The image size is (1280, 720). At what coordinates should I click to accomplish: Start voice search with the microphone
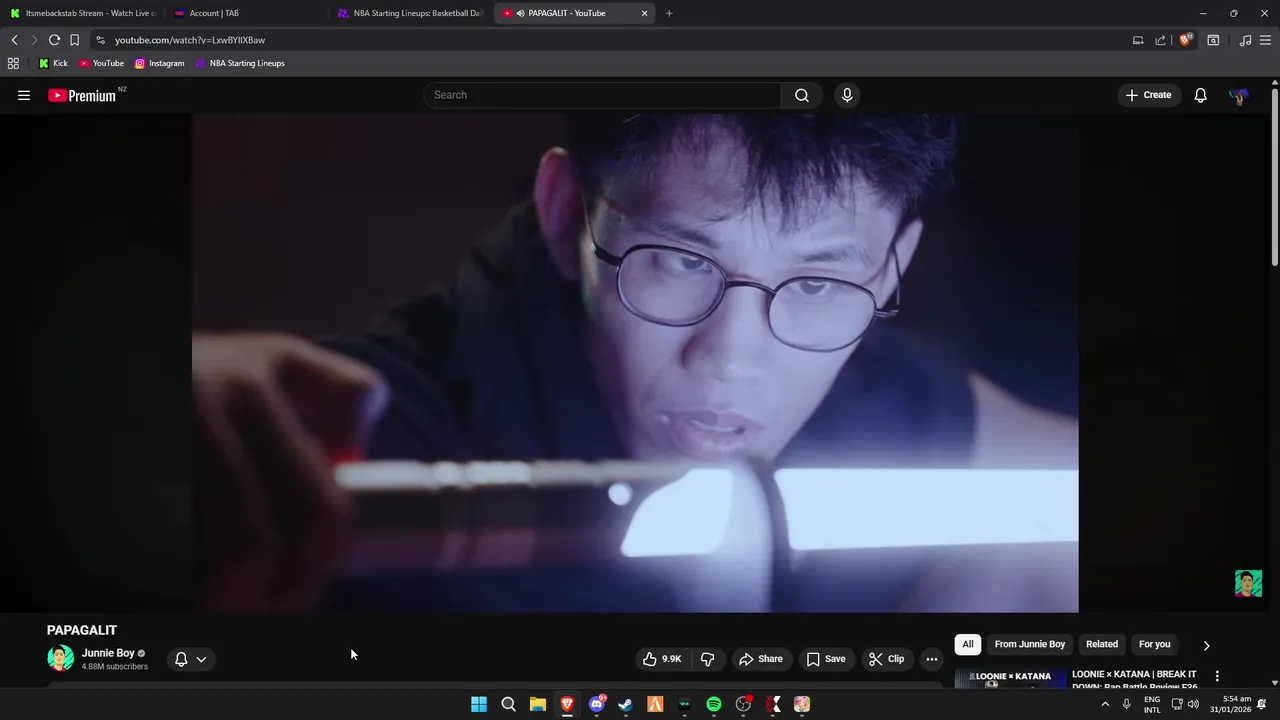(x=847, y=95)
